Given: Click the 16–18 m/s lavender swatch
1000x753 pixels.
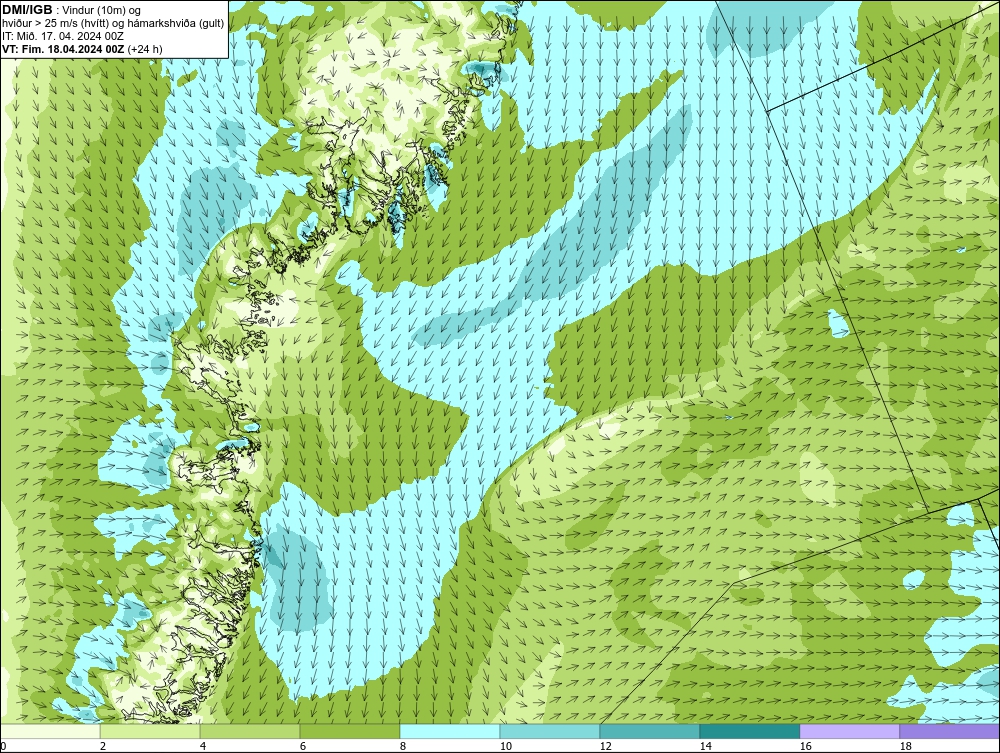Looking at the screenshot, I should click(x=849, y=731).
